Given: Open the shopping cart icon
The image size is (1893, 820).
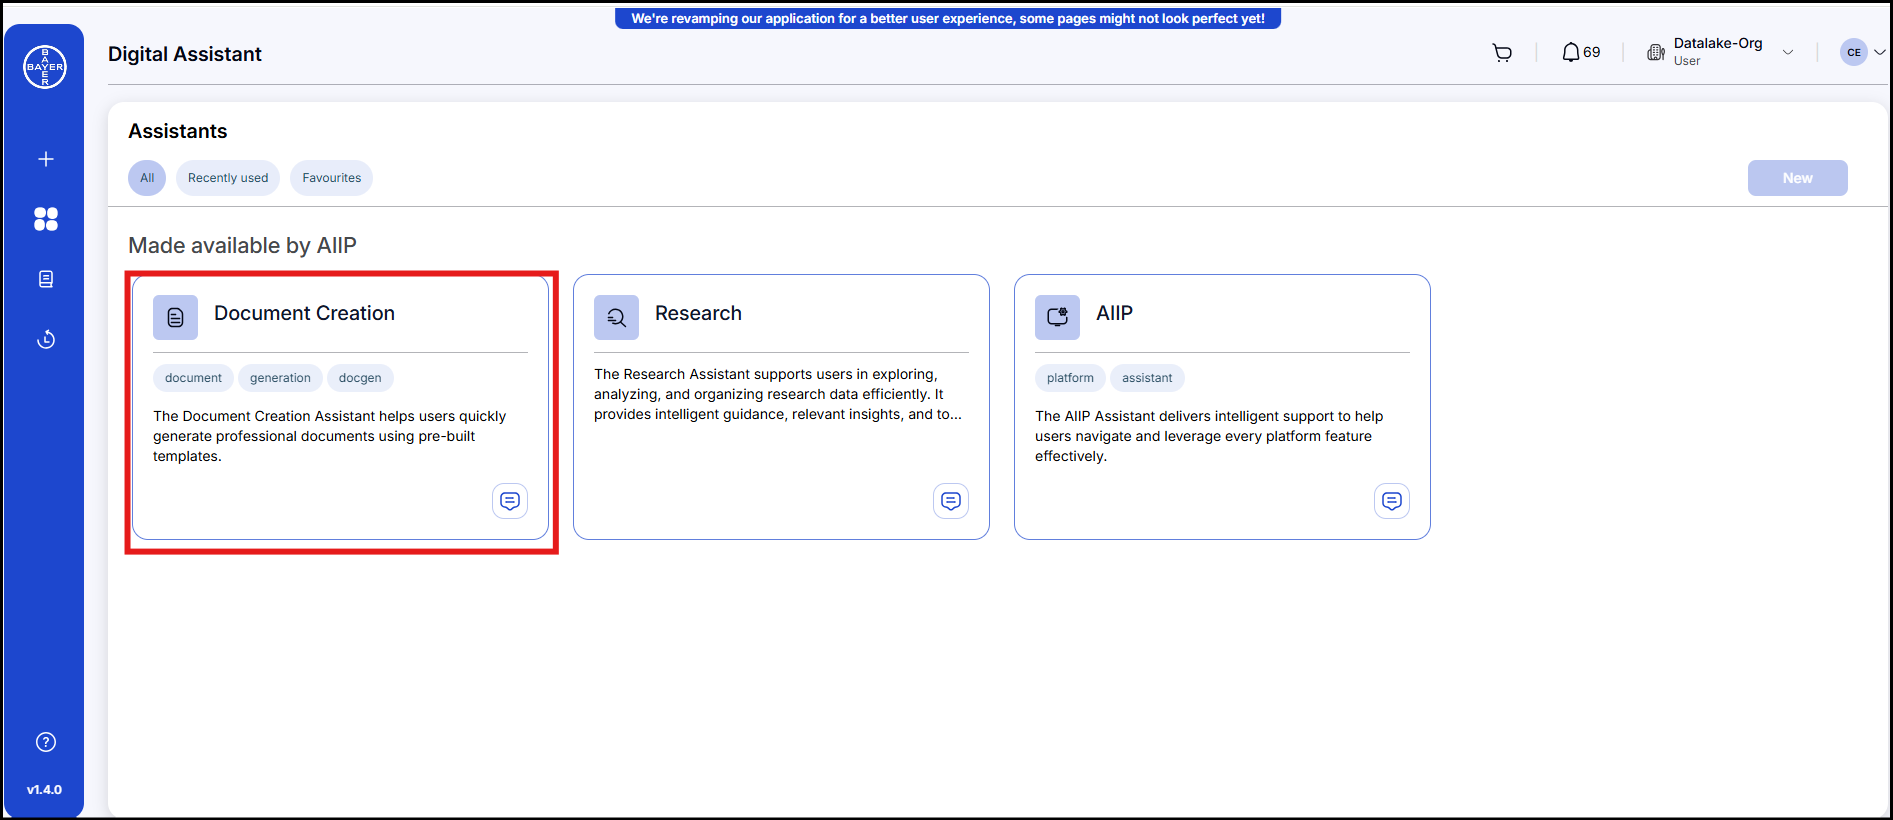Looking at the screenshot, I should click(x=1502, y=53).
